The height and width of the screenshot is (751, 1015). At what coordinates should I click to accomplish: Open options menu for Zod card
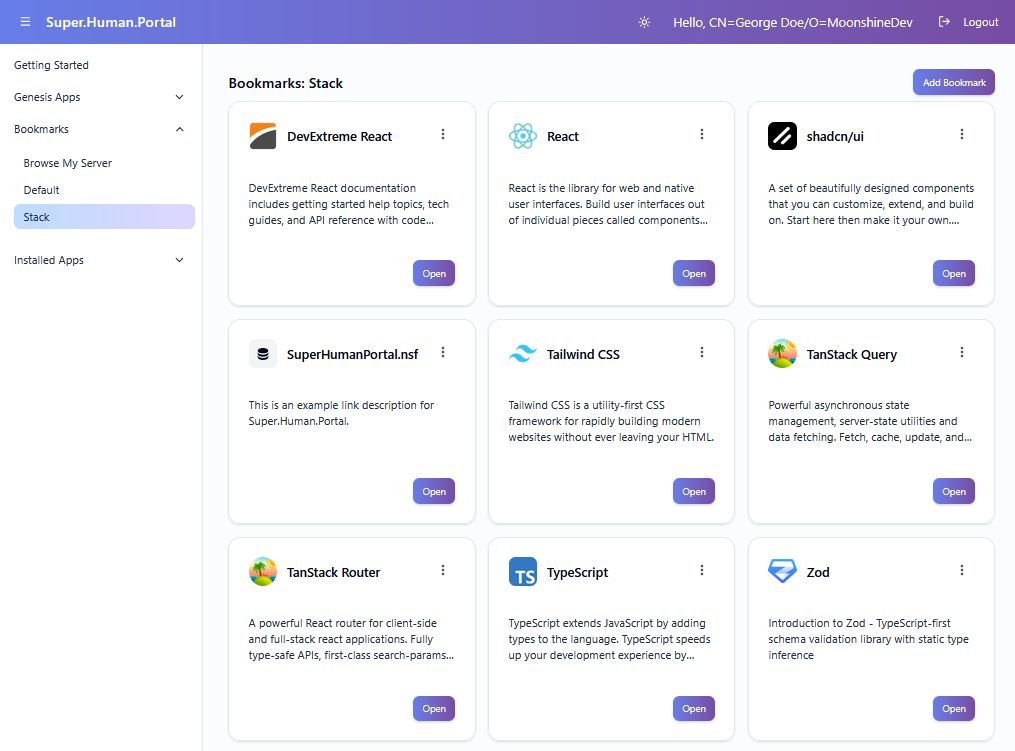(x=962, y=570)
